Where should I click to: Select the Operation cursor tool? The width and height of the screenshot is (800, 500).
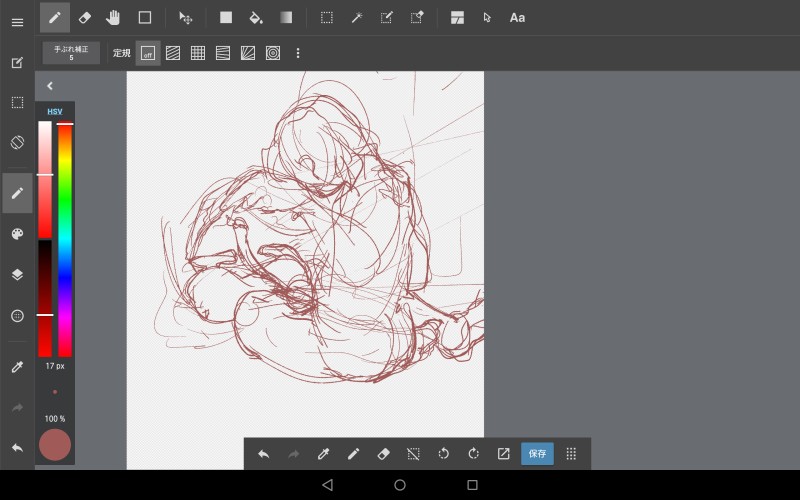tap(487, 18)
